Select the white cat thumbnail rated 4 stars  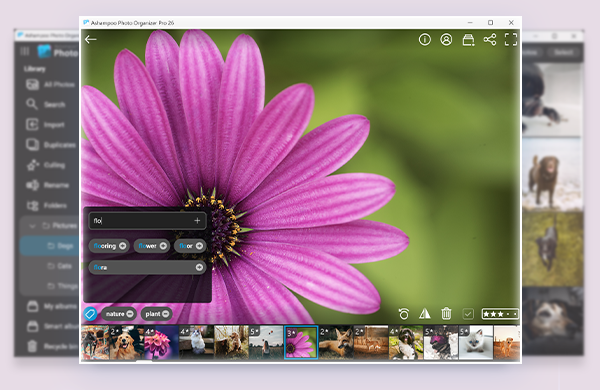point(196,342)
